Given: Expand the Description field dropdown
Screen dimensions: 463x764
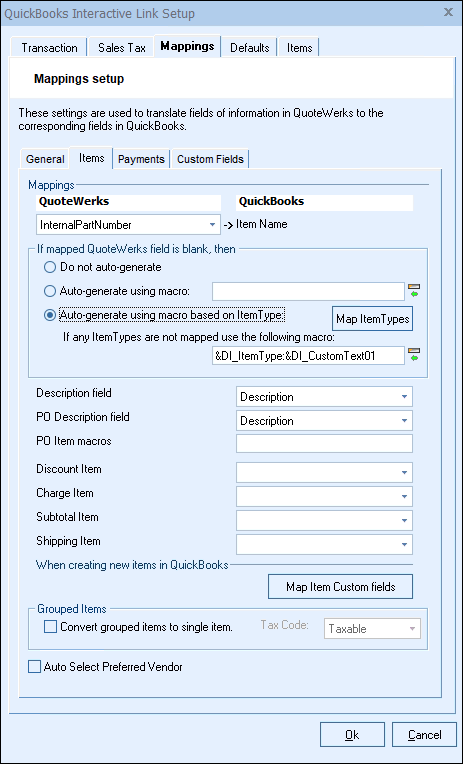Looking at the screenshot, I should coord(325,397).
